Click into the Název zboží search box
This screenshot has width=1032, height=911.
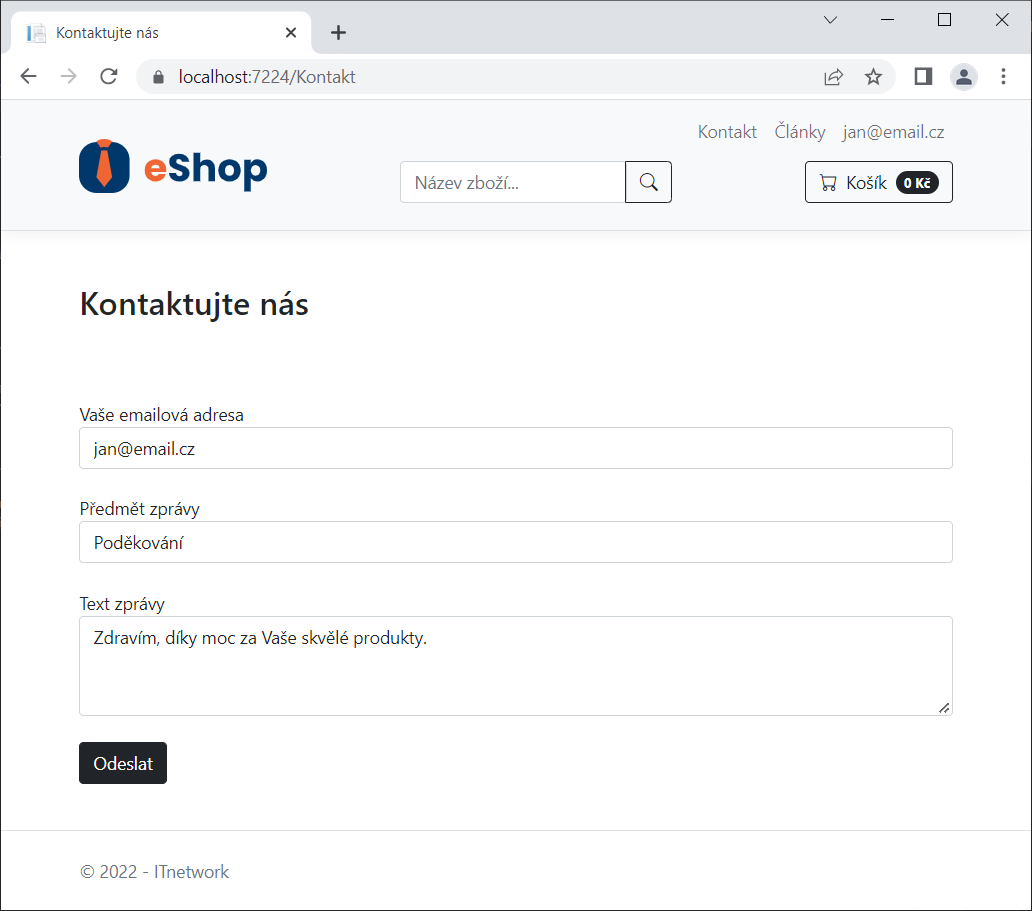[512, 182]
